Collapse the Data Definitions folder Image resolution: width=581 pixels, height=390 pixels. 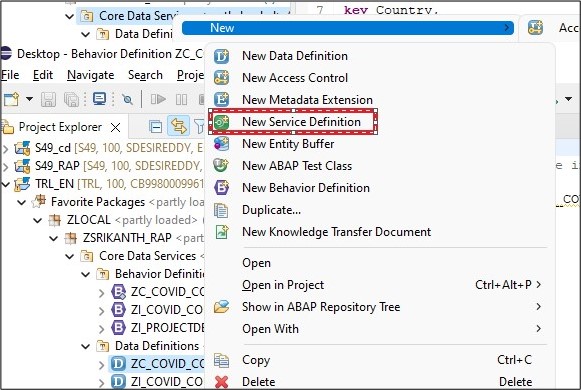(86, 346)
